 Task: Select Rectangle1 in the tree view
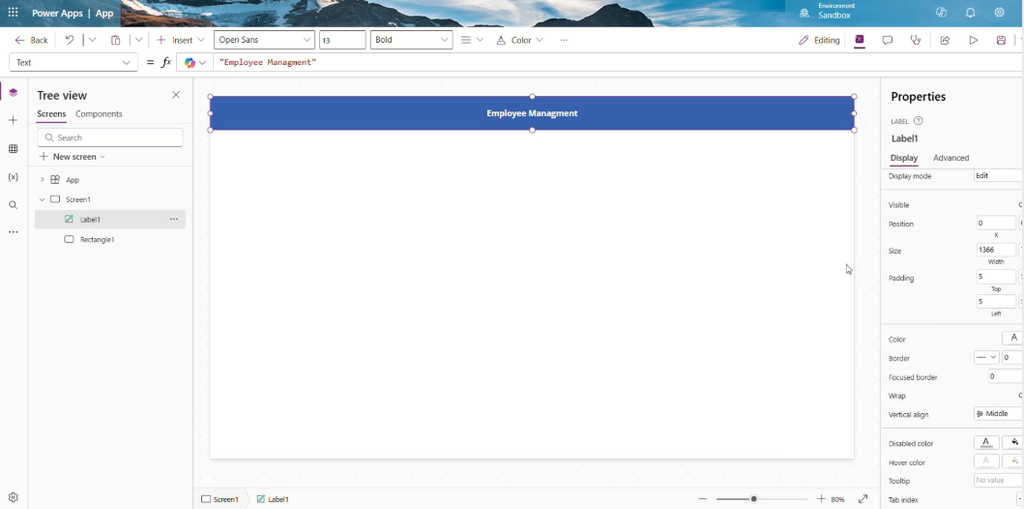tap(97, 240)
